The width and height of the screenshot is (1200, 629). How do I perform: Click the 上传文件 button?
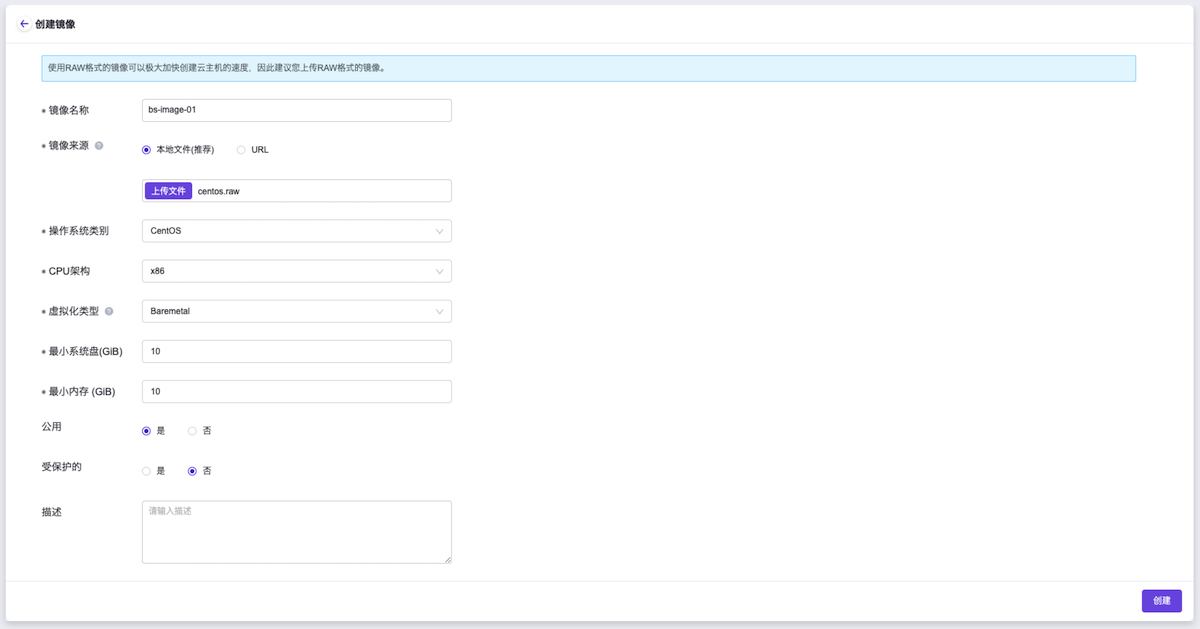pos(169,191)
